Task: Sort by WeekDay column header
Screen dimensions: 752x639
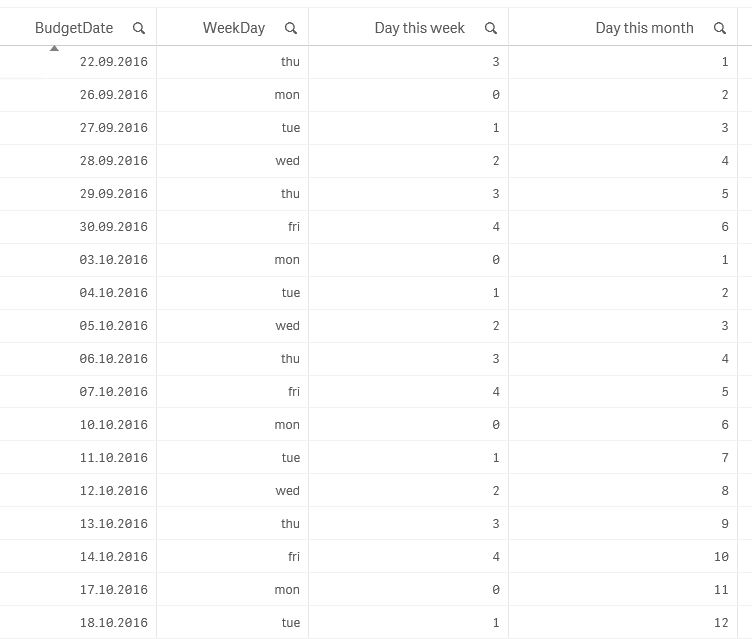Action: (234, 28)
